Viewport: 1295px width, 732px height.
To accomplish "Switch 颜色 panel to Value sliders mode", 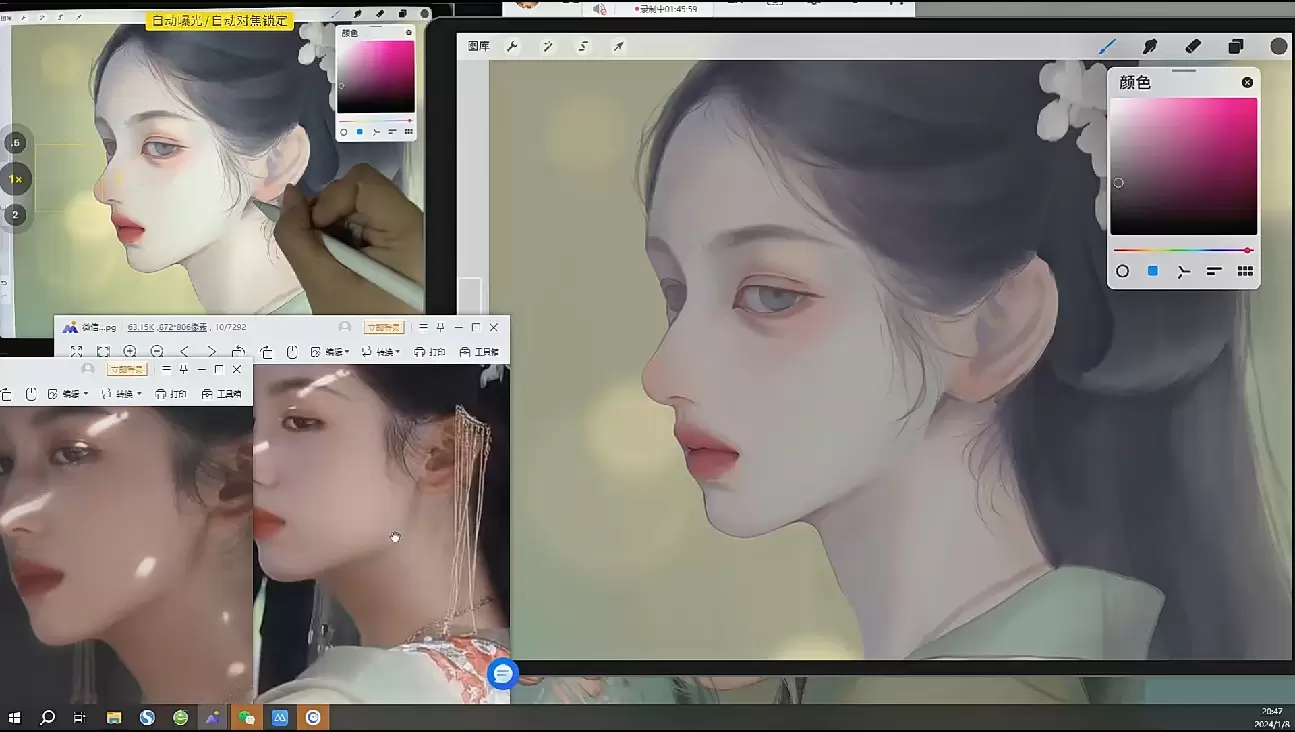I will click(x=1214, y=271).
